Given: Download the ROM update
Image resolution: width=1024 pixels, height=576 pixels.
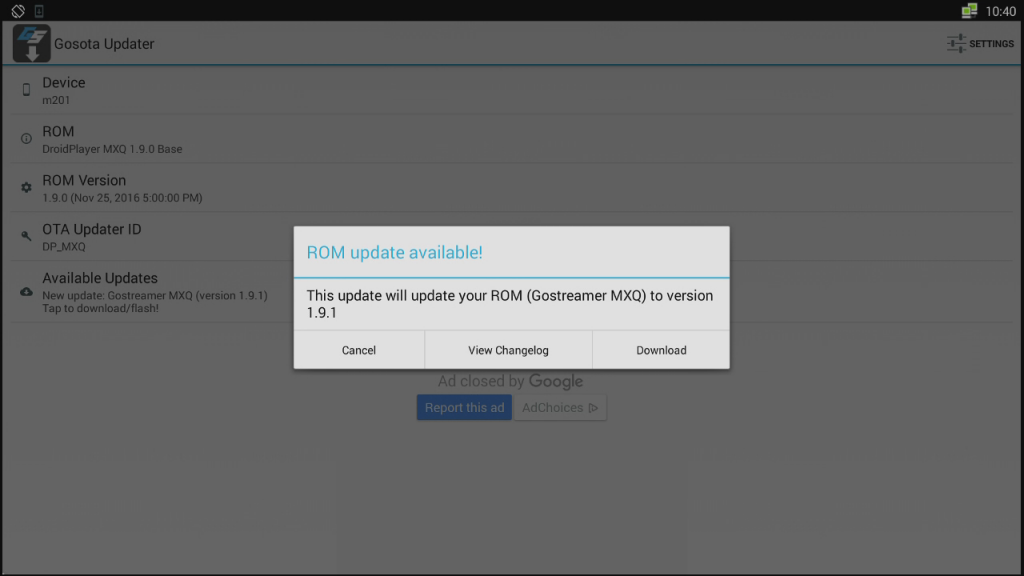Looking at the screenshot, I should 661,350.
